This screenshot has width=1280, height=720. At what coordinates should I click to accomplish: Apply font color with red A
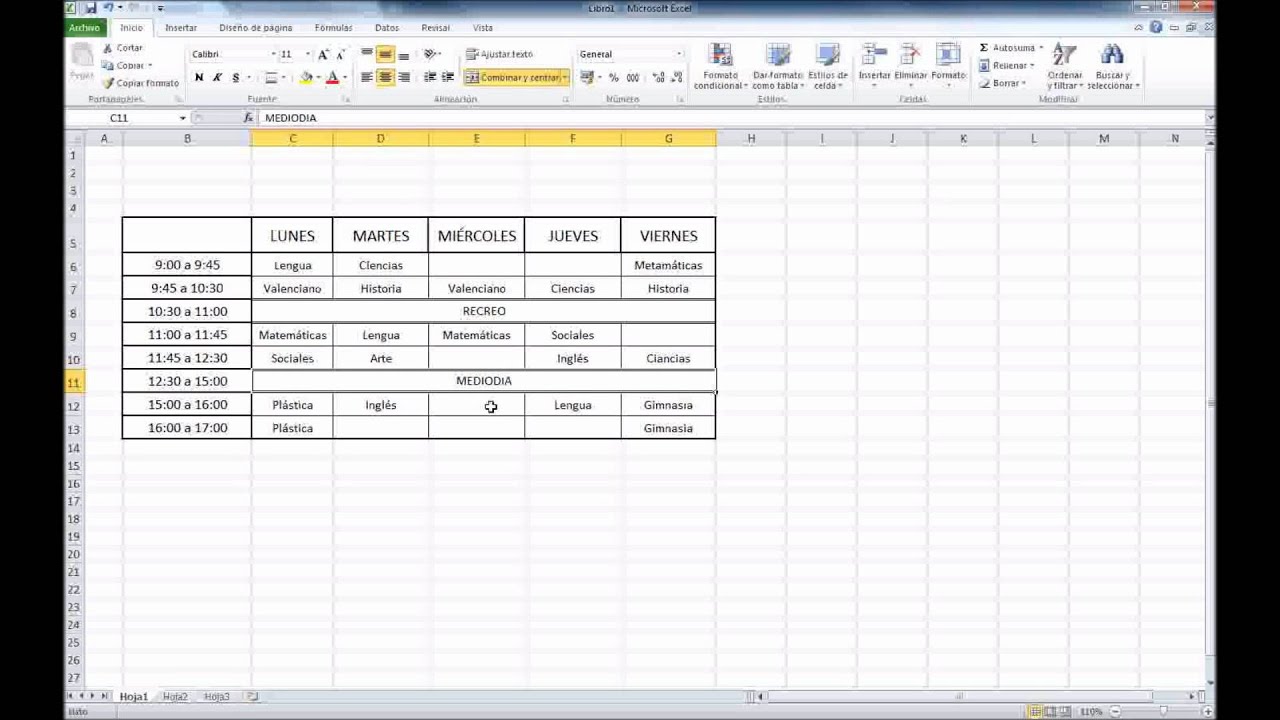click(x=332, y=77)
